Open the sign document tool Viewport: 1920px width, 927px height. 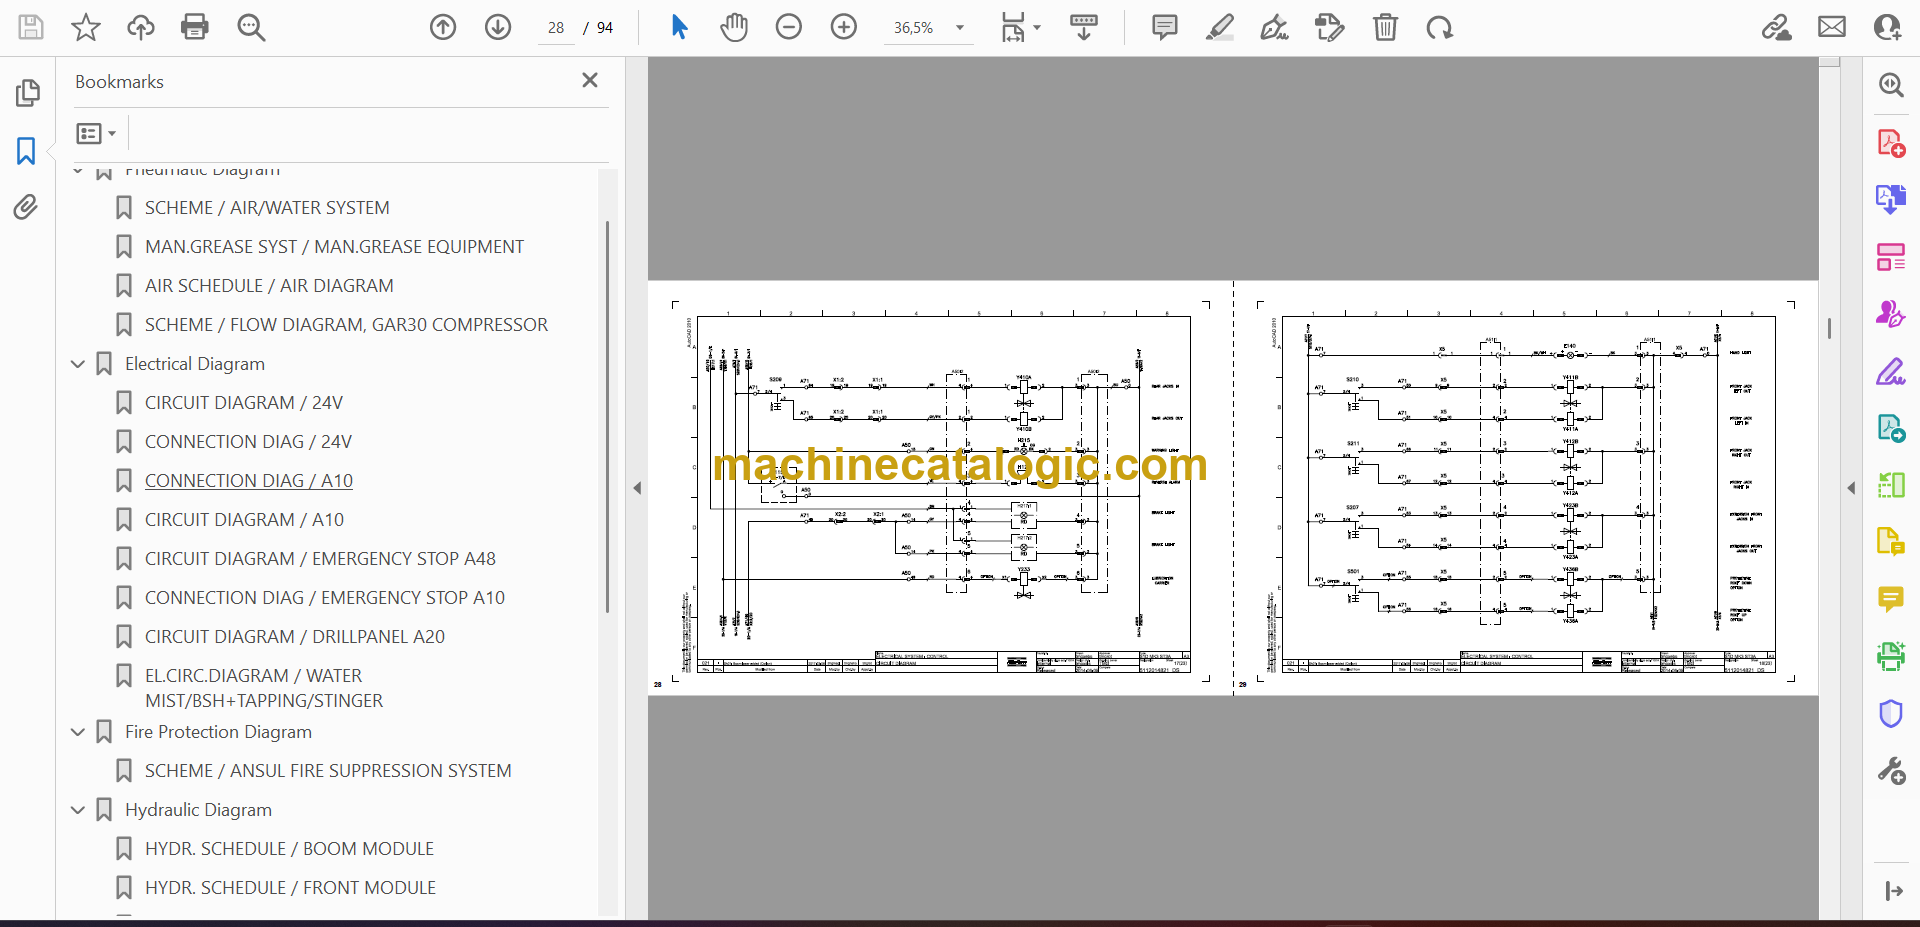[1275, 27]
